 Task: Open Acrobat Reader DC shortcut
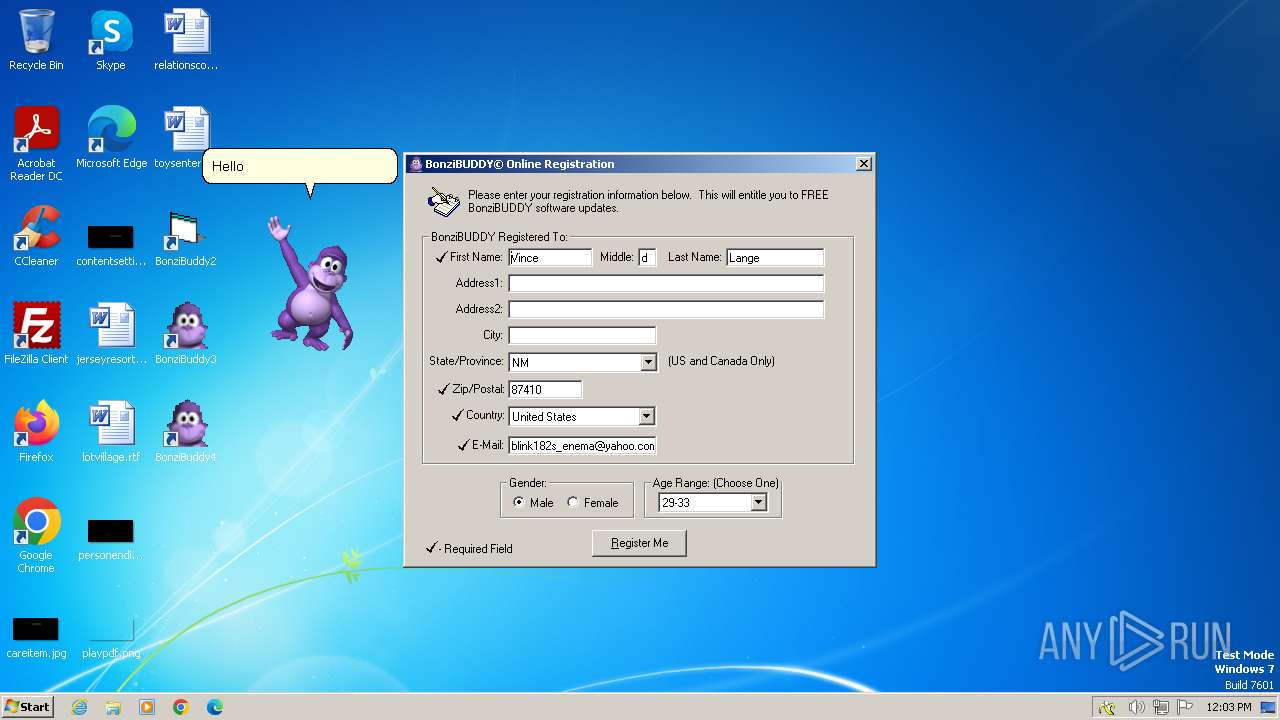click(x=36, y=143)
